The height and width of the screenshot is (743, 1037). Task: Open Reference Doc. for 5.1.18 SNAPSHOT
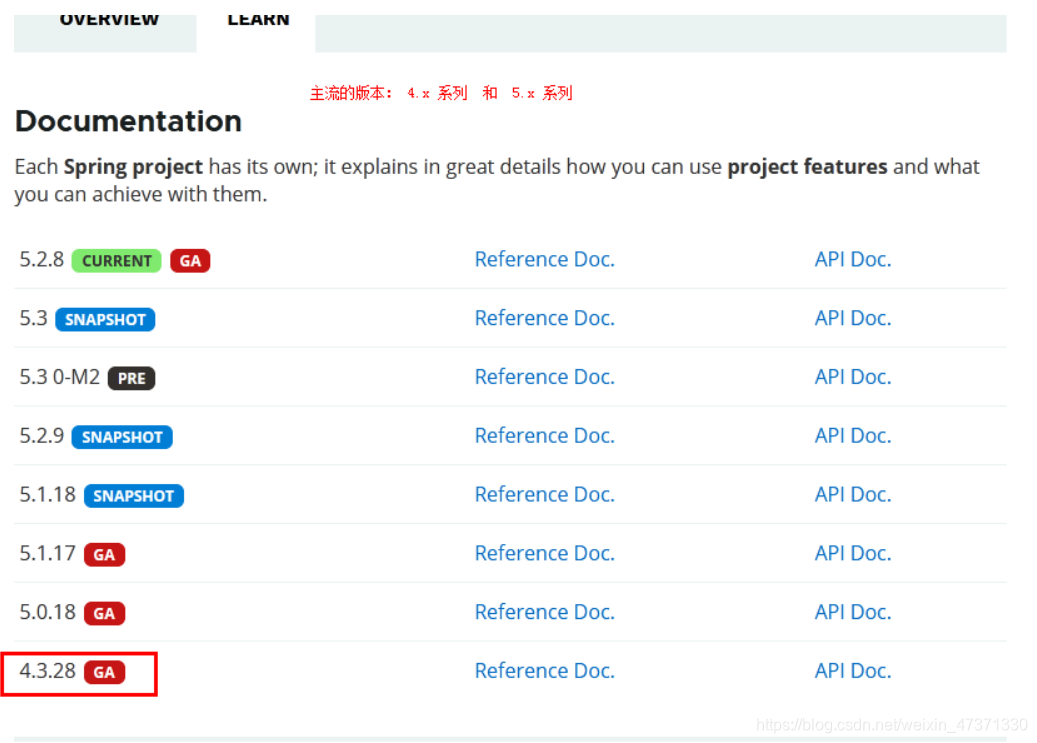[x=545, y=495]
